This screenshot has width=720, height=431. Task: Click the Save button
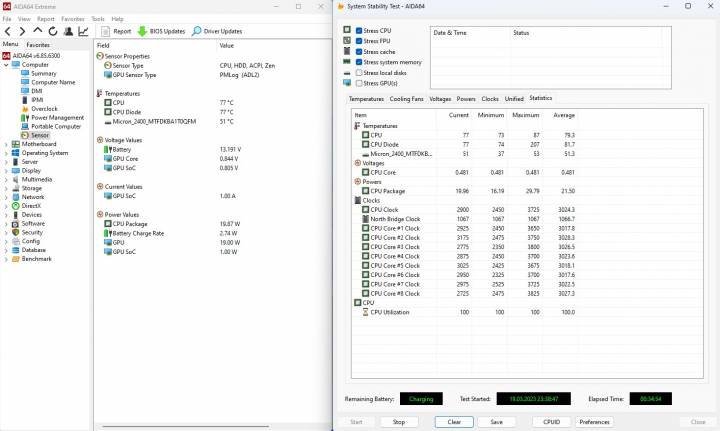coord(496,422)
